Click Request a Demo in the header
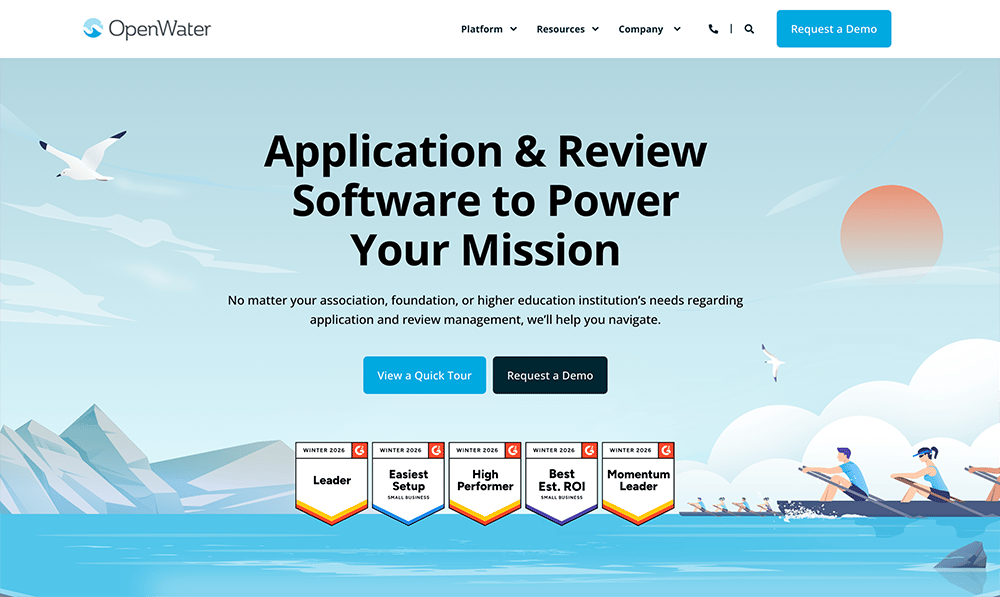Image resolution: width=1000 pixels, height=597 pixels. pyautogui.click(x=833, y=29)
